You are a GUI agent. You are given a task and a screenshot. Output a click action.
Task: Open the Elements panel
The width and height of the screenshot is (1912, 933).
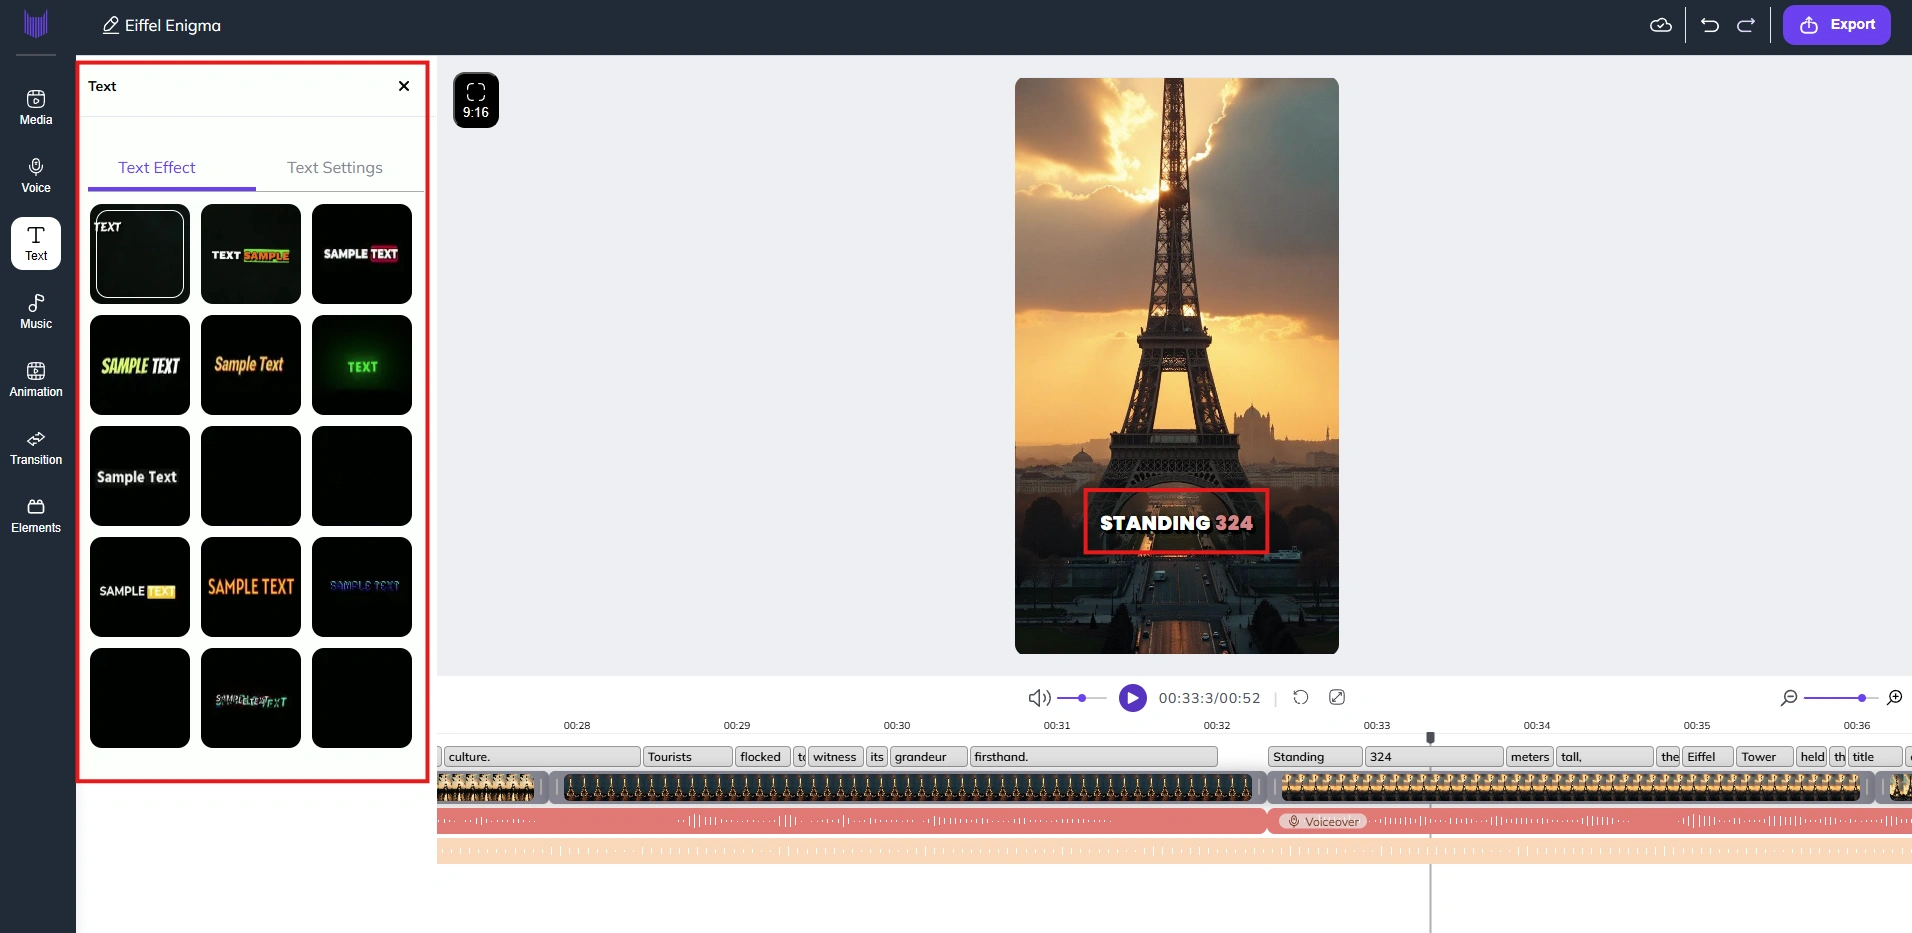(36, 516)
